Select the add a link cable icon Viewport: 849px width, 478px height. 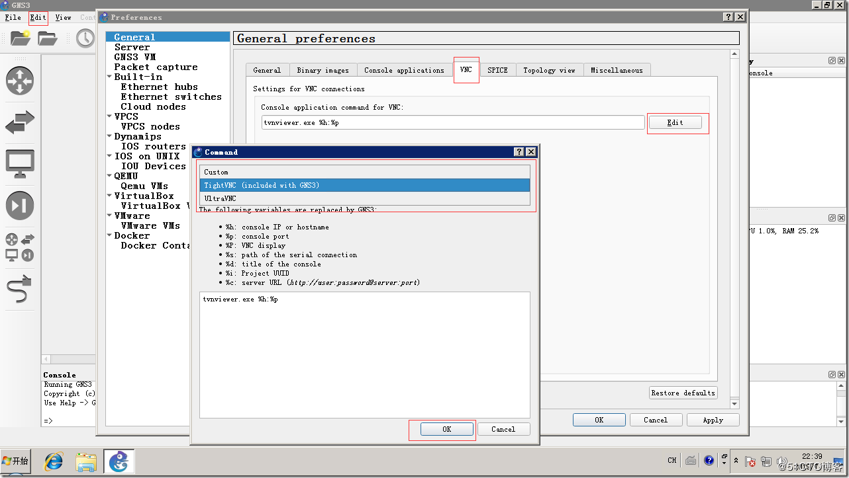20,290
